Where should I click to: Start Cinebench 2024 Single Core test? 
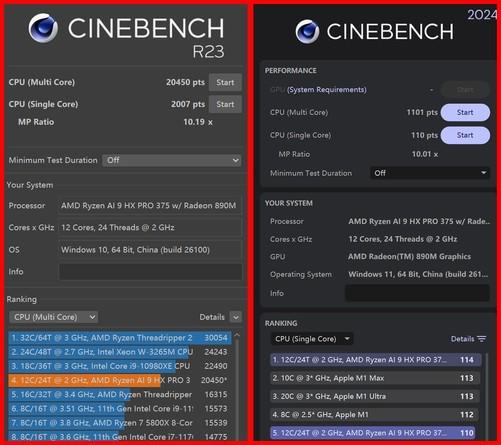click(x=465, y=135)
